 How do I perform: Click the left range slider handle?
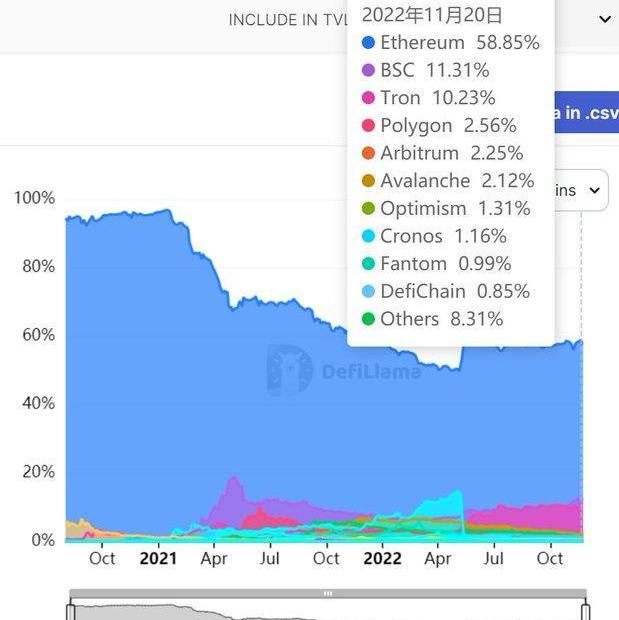[x=71, y=610]
